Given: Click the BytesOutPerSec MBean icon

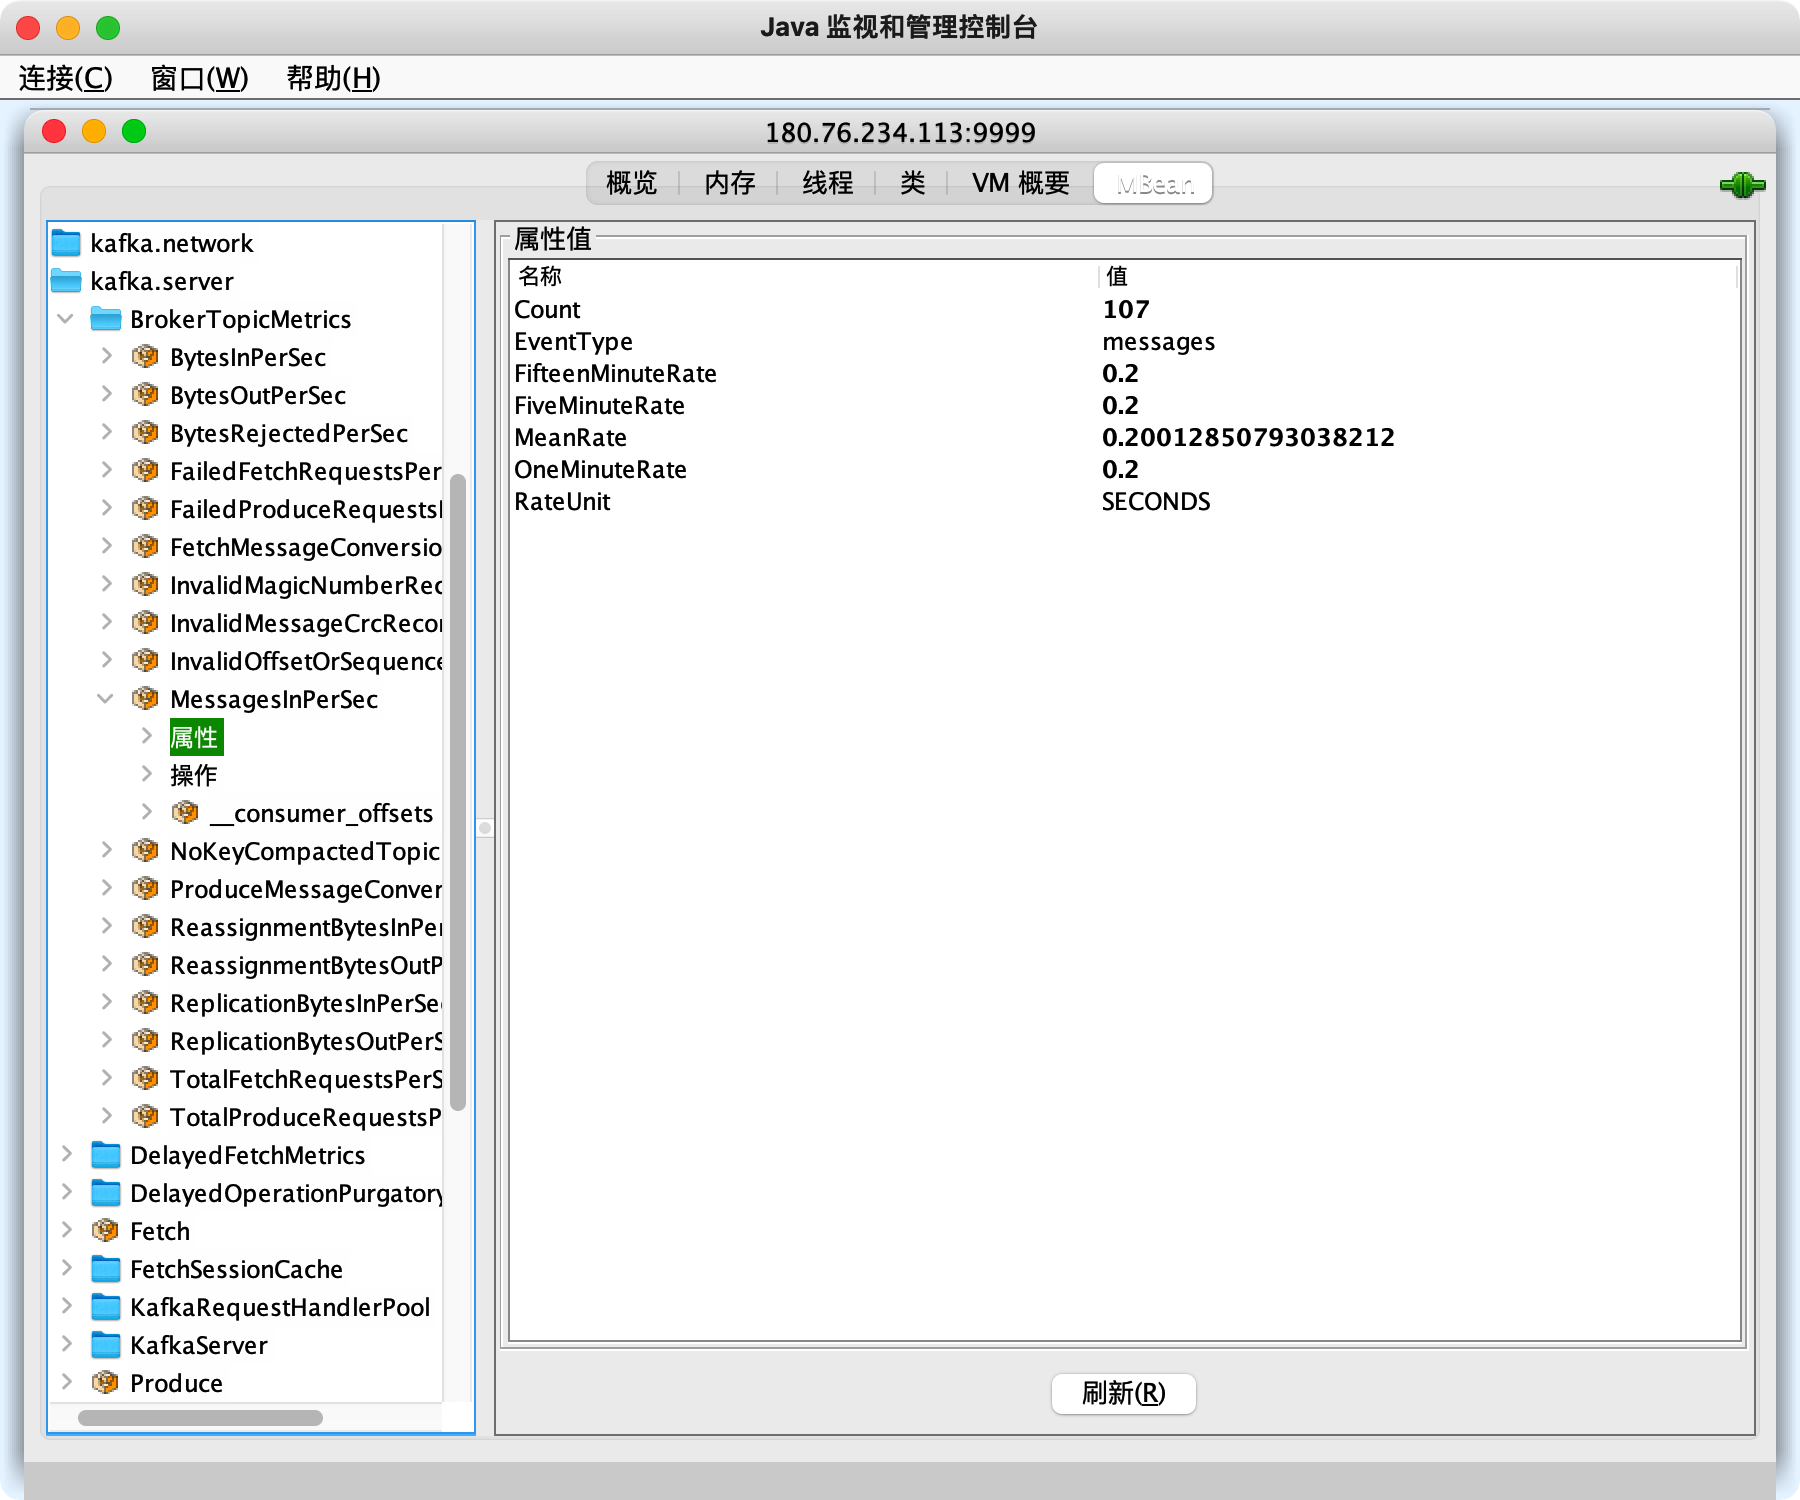Looking at the screenshot, I should coord(145,395).
